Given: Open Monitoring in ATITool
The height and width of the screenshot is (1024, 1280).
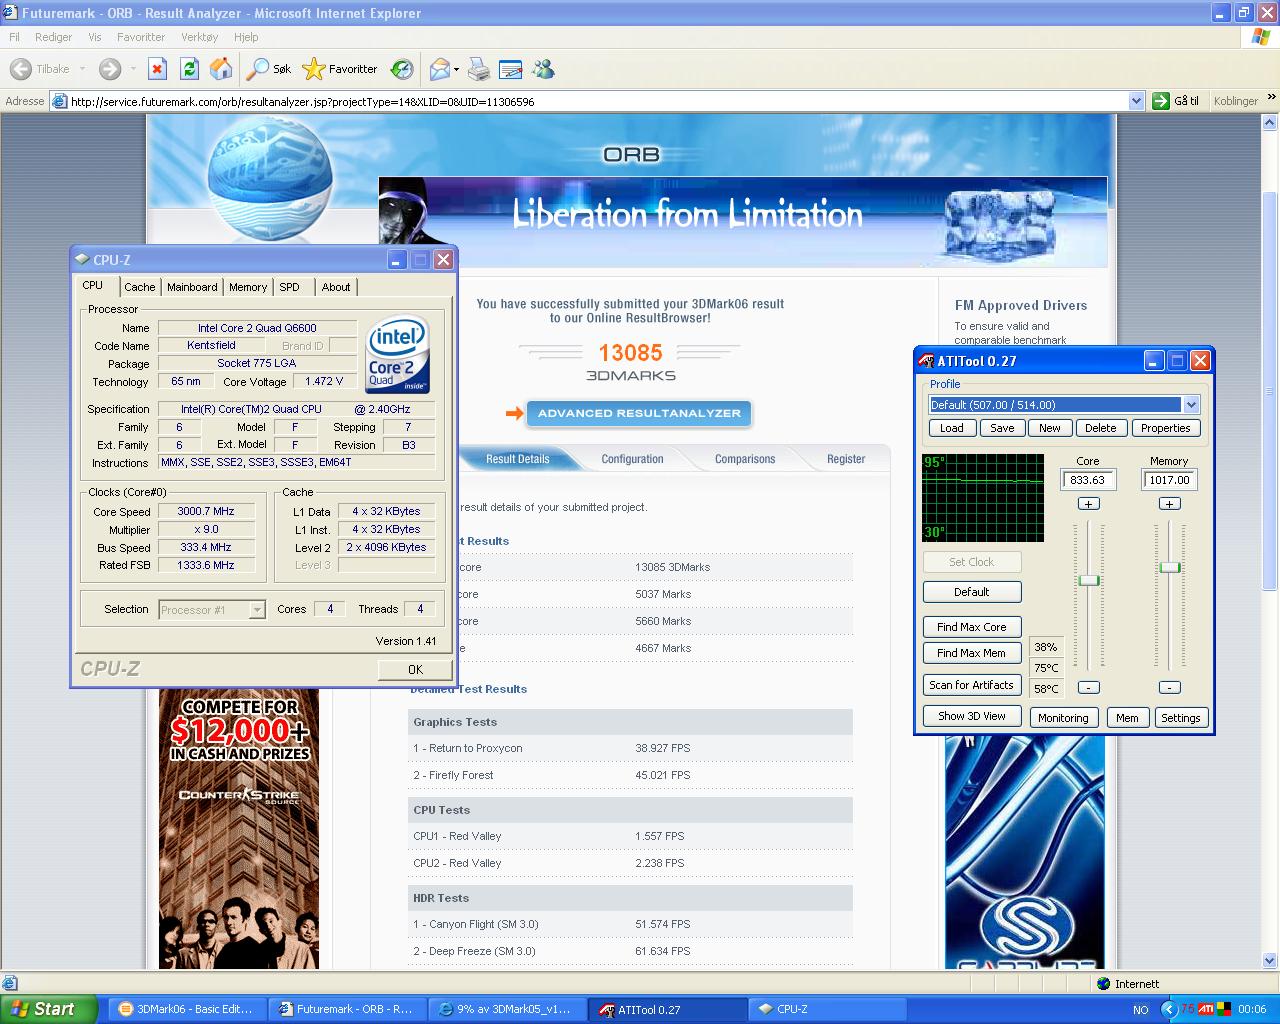Looking at the screenshot, I should (1063, 718).
